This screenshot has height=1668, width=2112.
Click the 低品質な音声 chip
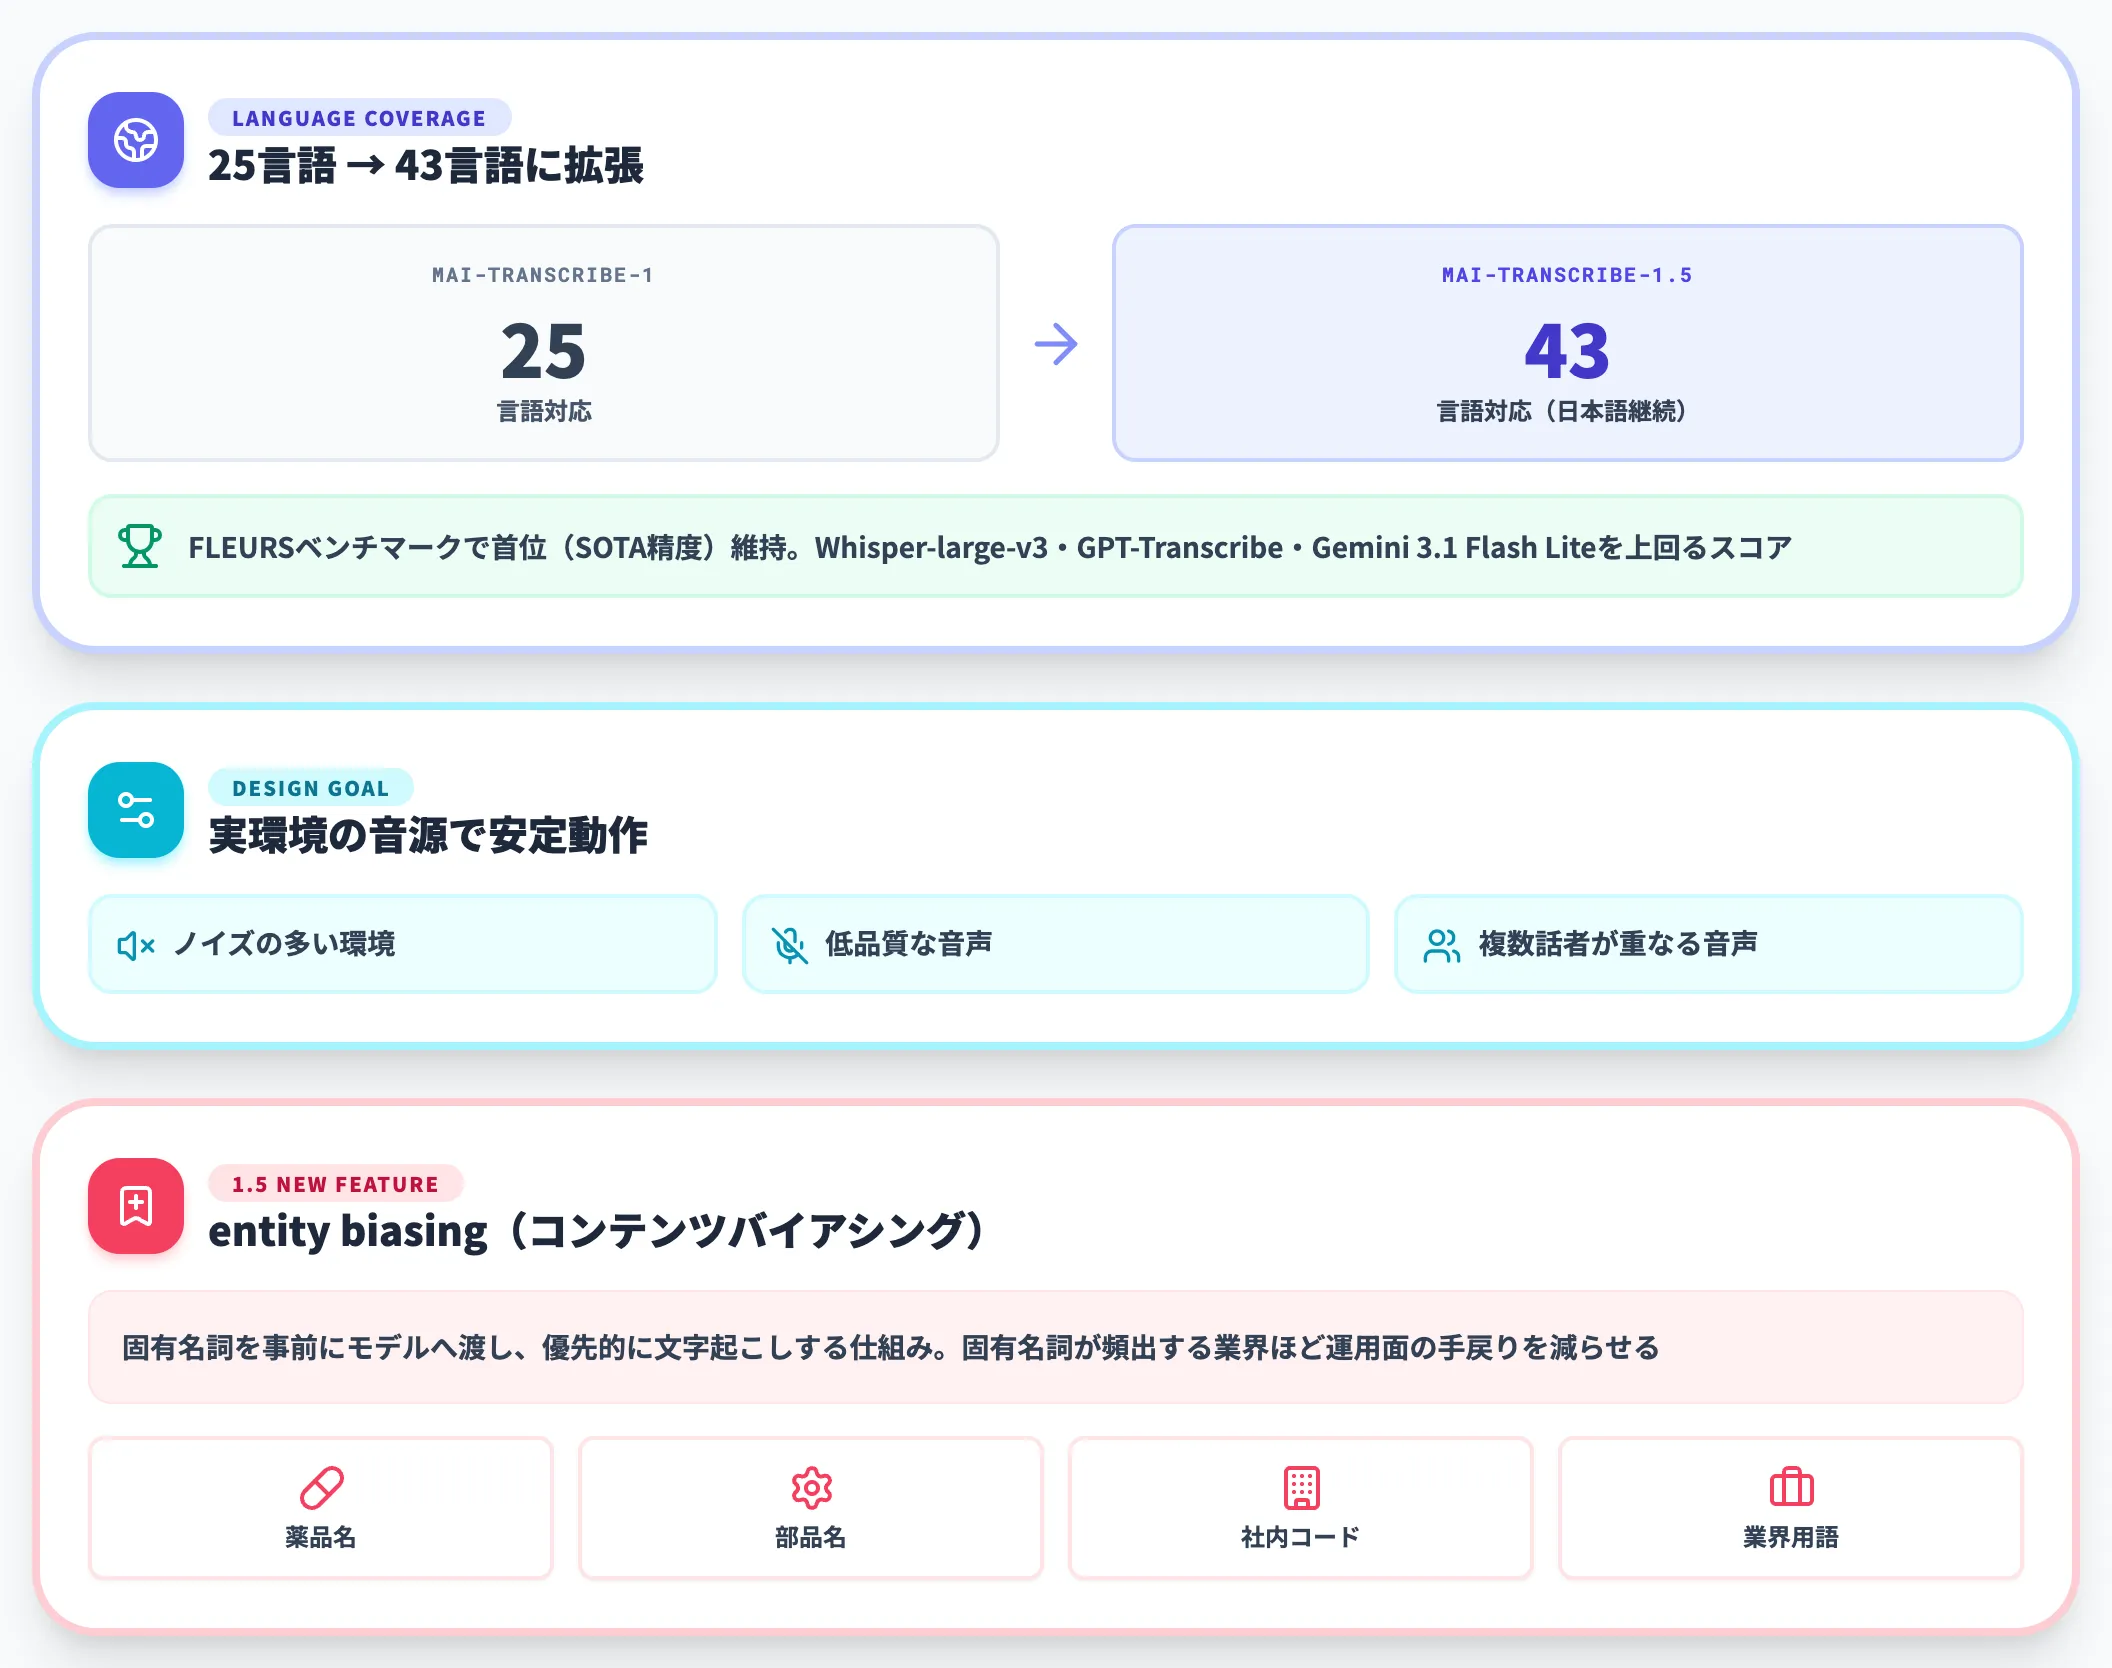point(1056,944)
